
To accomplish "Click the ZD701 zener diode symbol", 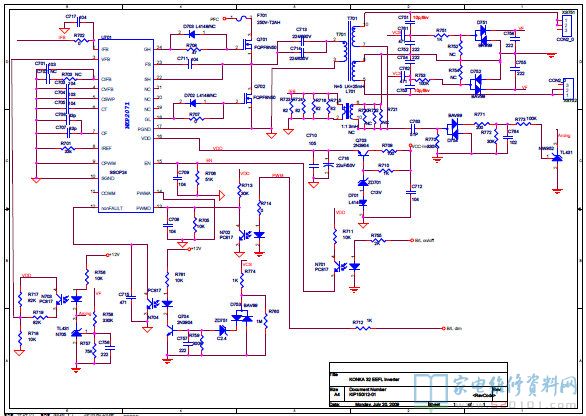I will point(363,182).
